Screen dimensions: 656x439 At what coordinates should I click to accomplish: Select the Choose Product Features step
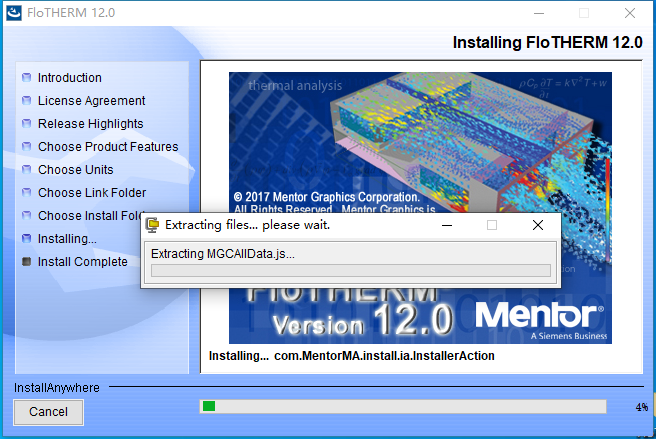(x=108, y=146)
